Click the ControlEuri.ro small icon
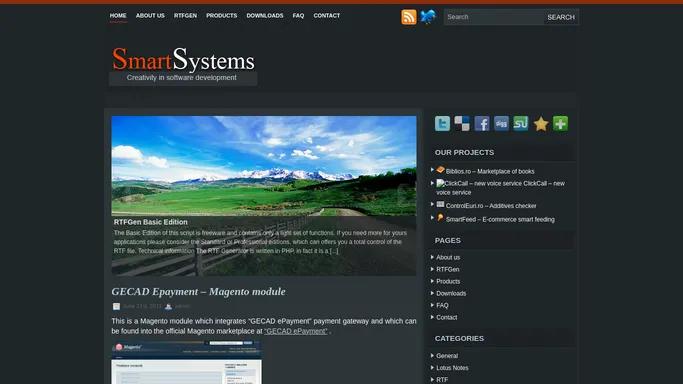The height and width of the screenshot is (384, 683). (x=440, y=204)
